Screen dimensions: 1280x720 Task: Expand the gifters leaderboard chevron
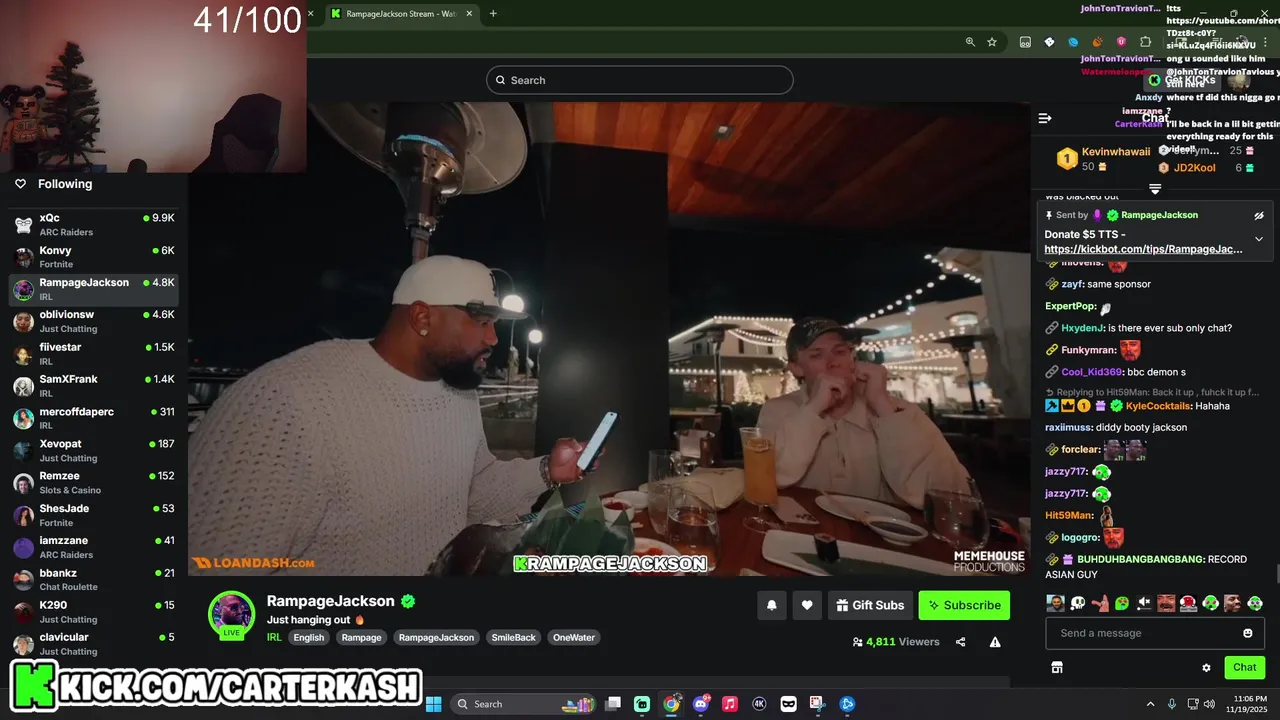1155,188
